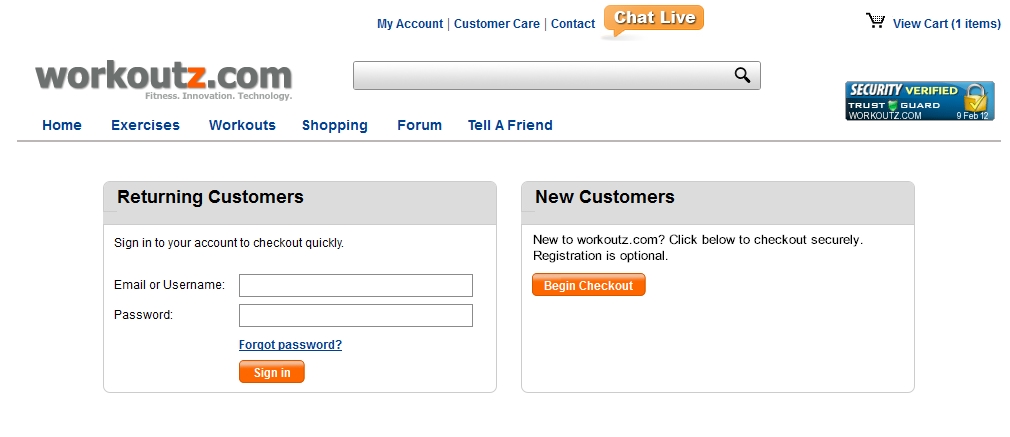Screen dimensions: 1010x437
Task: Open View Cart (1 items) link
Action: pyautogui.click(x=947, y=24)
